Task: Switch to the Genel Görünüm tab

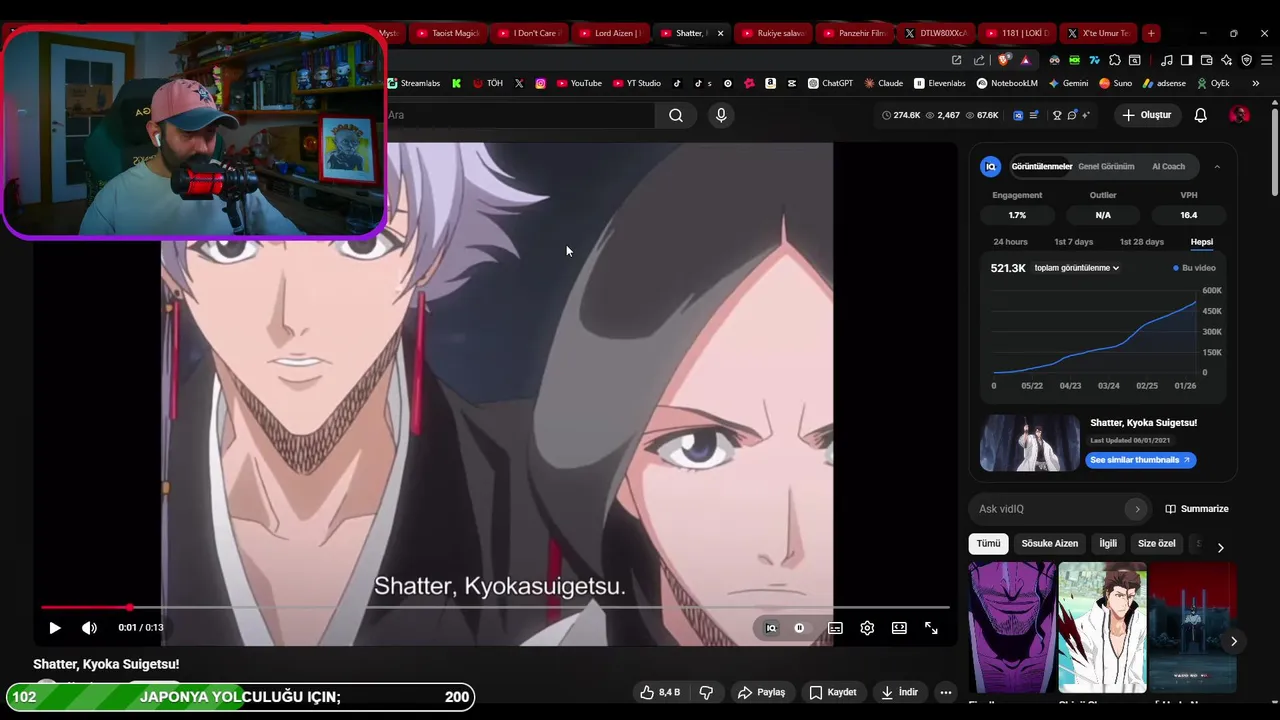Action: click(x=1106, y=167)
